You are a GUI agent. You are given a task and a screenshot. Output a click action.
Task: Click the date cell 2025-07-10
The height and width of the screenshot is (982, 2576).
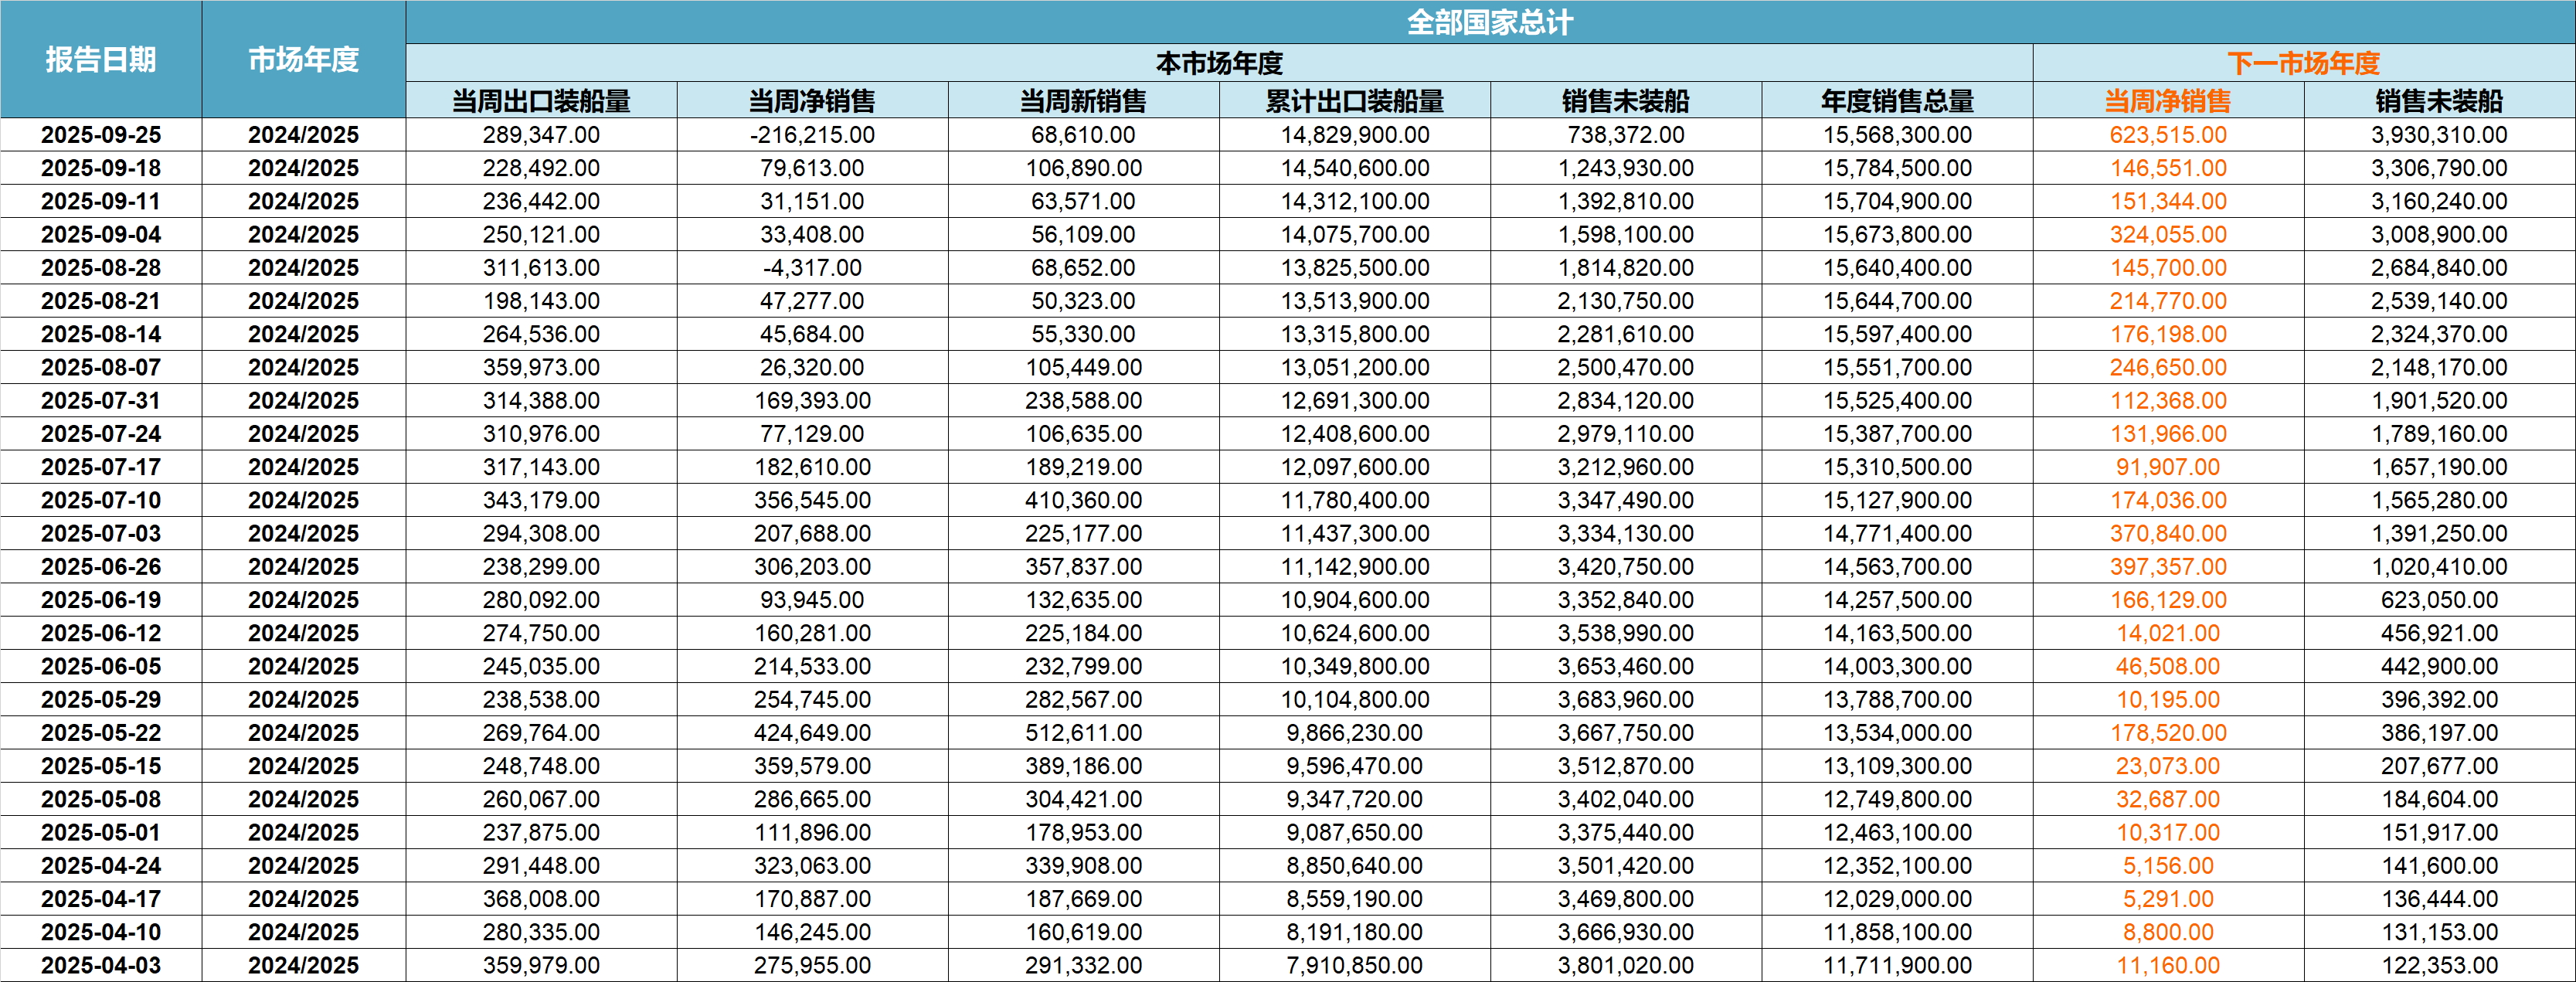coord(101,500)
